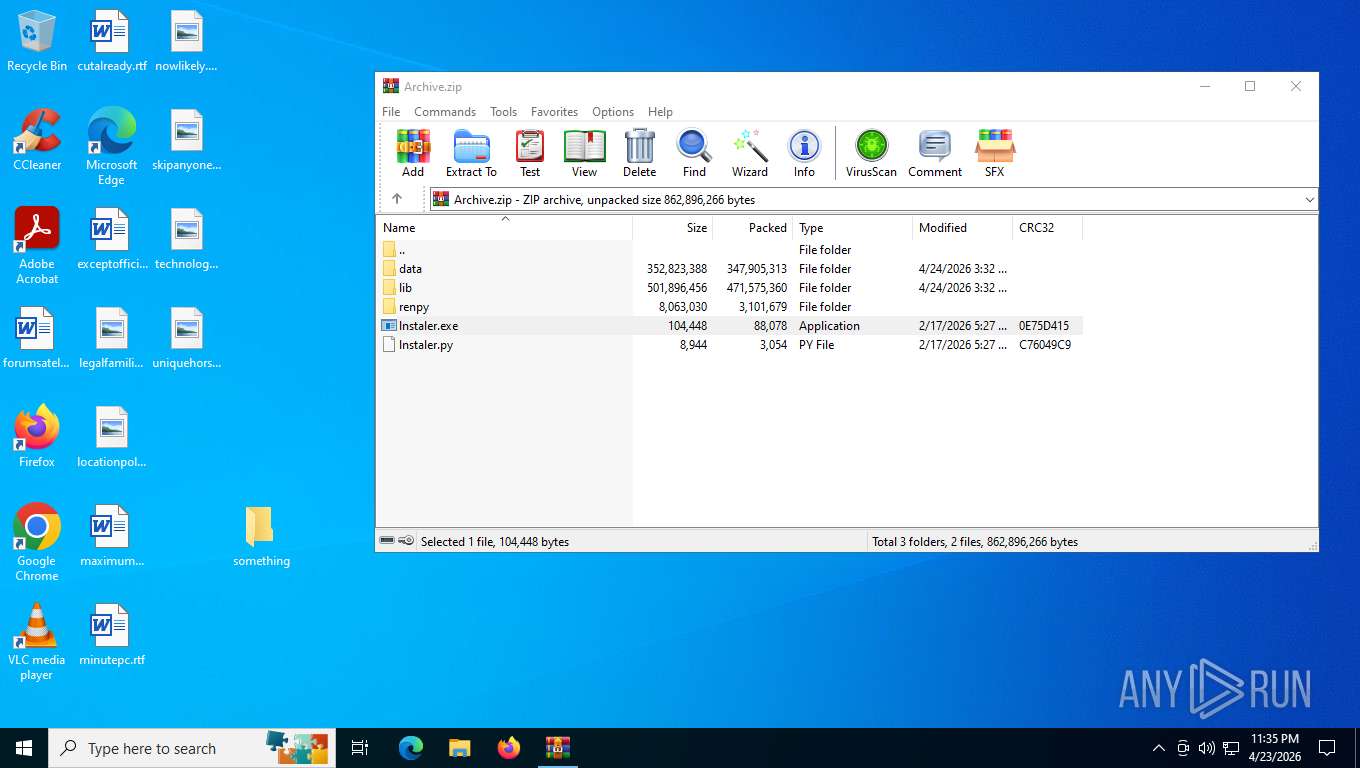This screenshot has height=768, width=1360.
Task: Open the Help menu
Action: click(660, 112)
